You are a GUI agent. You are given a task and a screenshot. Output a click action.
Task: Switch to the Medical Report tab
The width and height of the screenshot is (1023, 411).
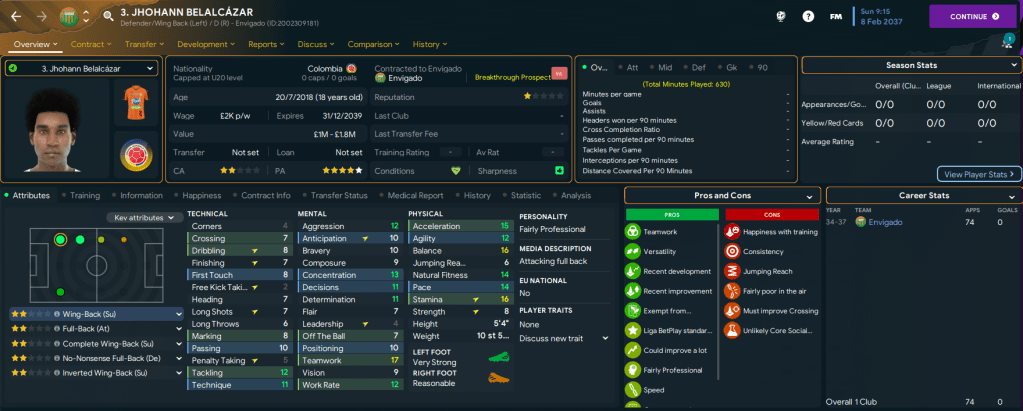click(x=415, y=196)
